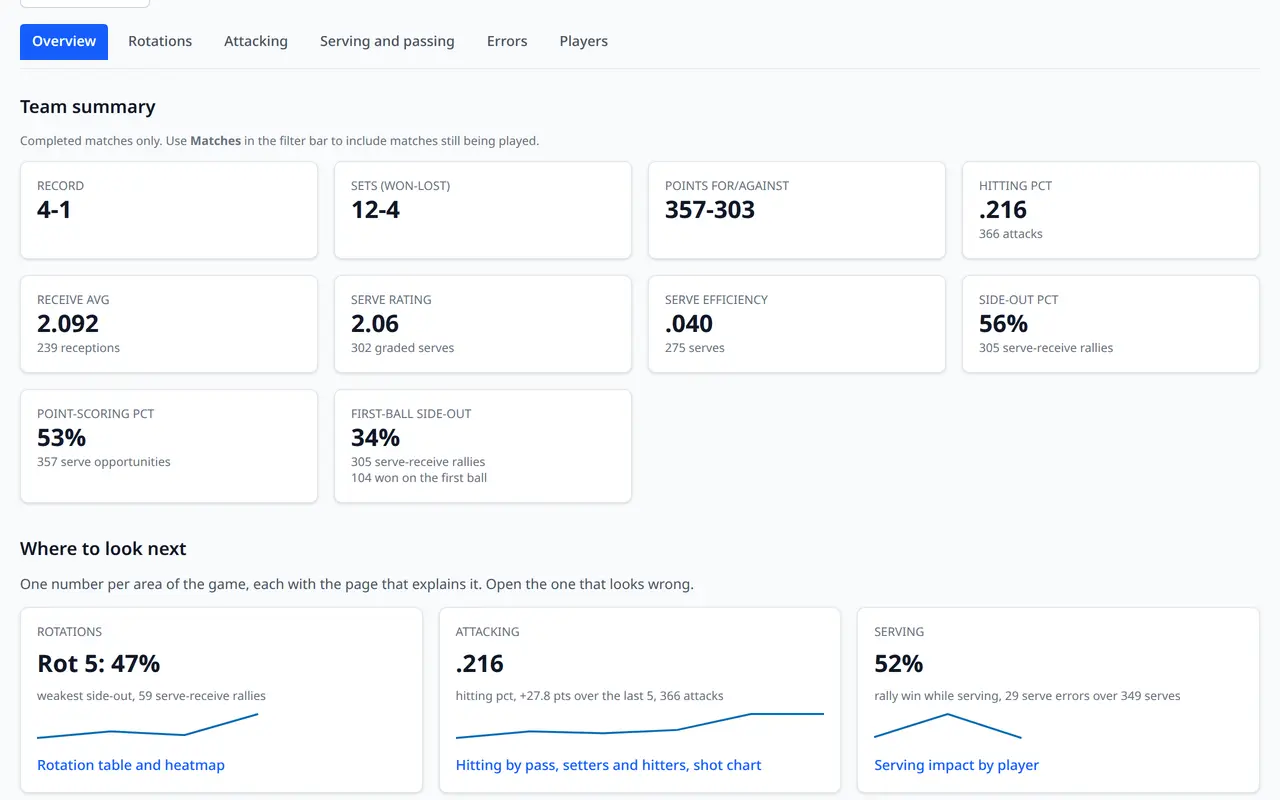The width and height of the screenshot is (1280, 800).
Task: Click the First-Ball Side-Out value 34%
Action: (x=376, y=438)
